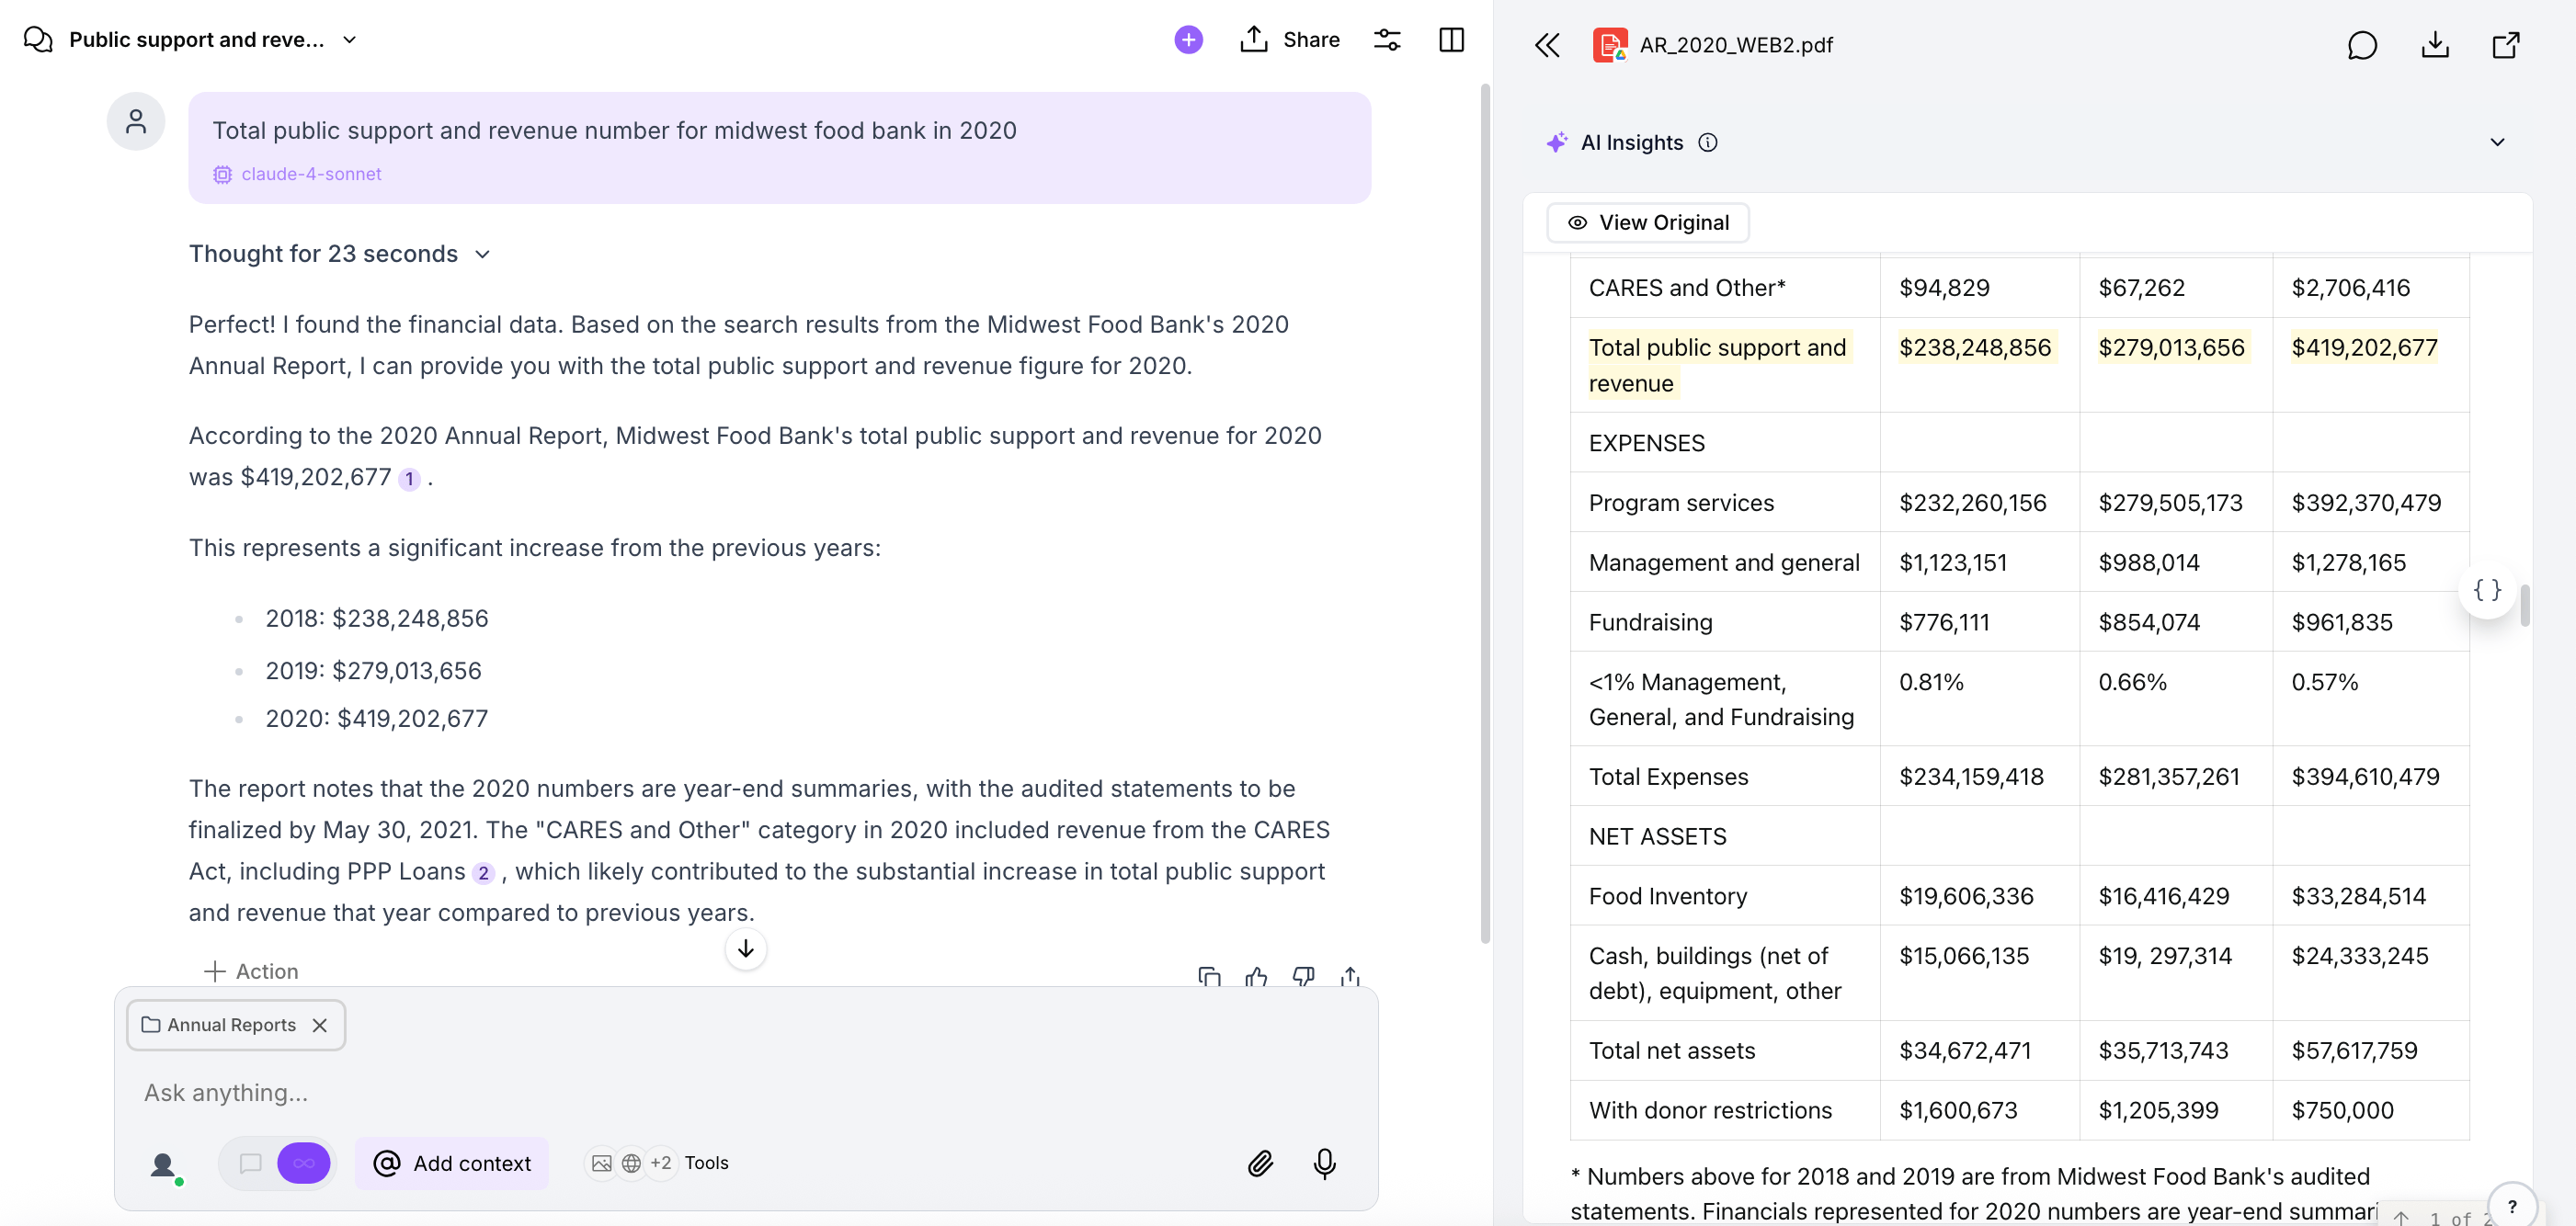Open the conversation title dropdown

click(348, 40)
